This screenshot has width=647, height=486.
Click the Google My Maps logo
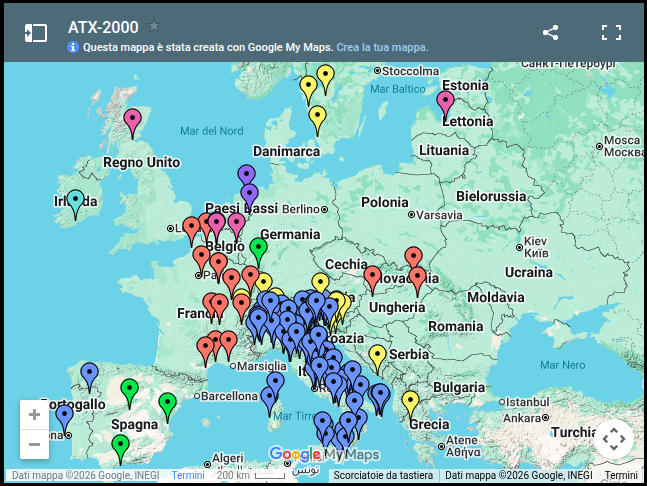(x=324, y=455)
